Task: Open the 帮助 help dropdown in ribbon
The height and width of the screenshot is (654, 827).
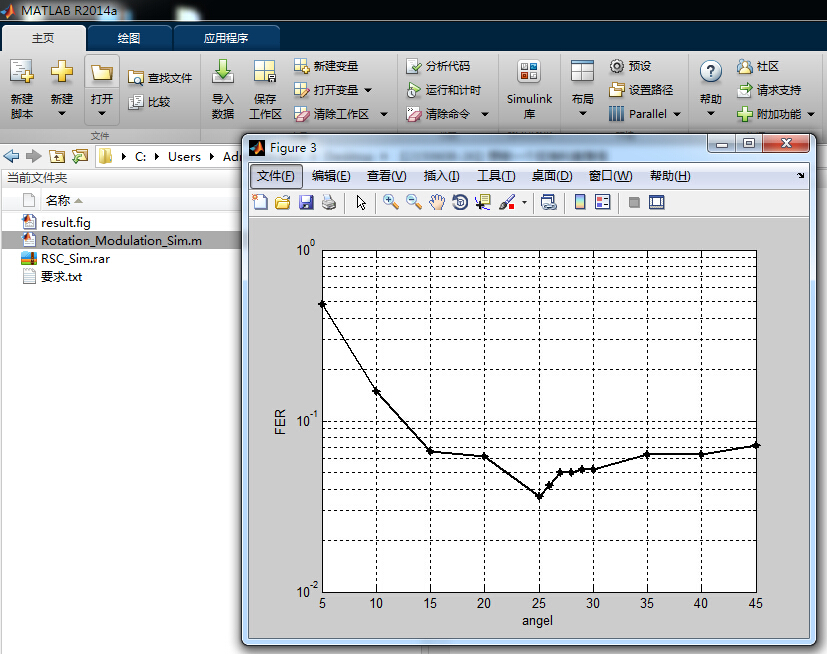Action: (710, 89)
